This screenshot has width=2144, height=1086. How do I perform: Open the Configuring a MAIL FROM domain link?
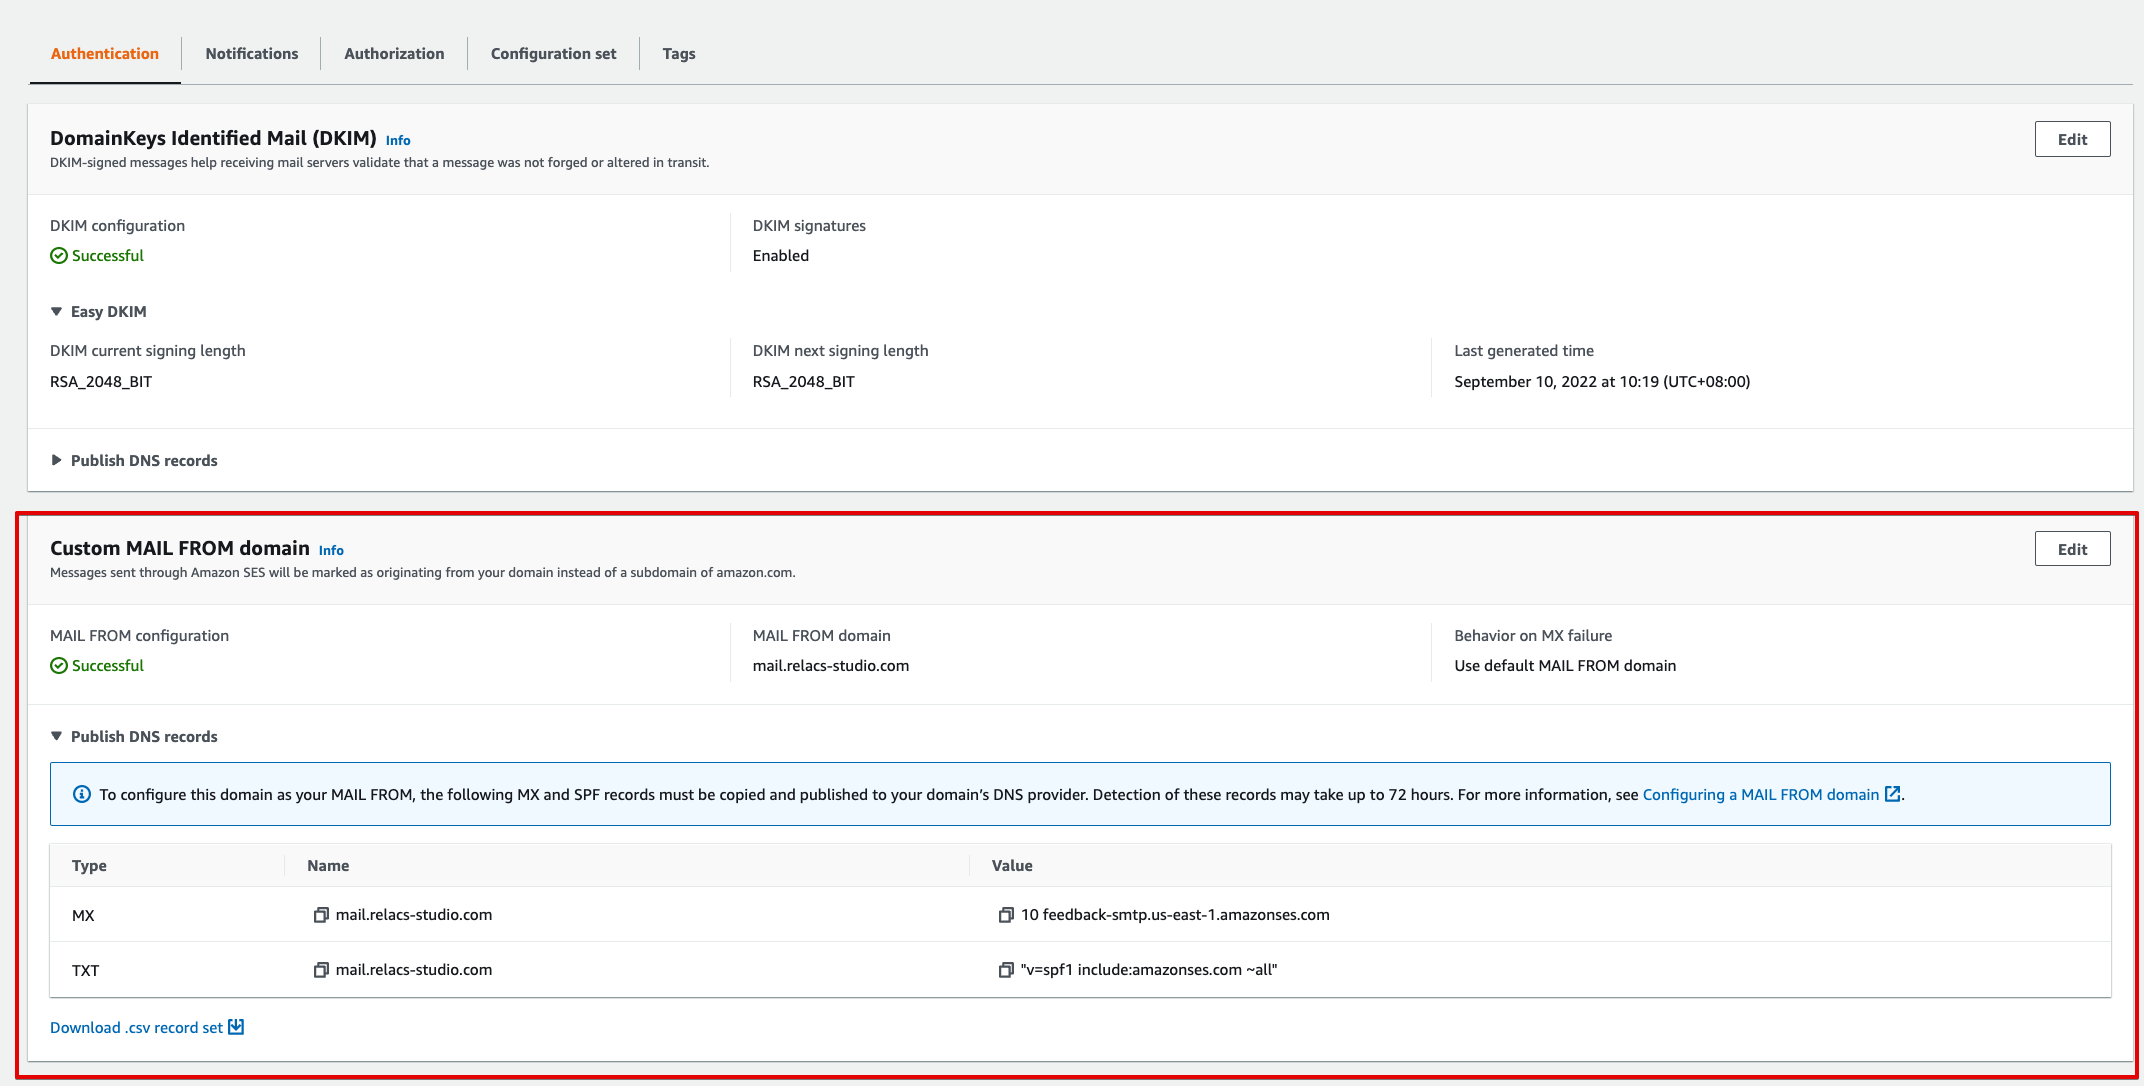pyautogui.click(x=1760, y=795)
